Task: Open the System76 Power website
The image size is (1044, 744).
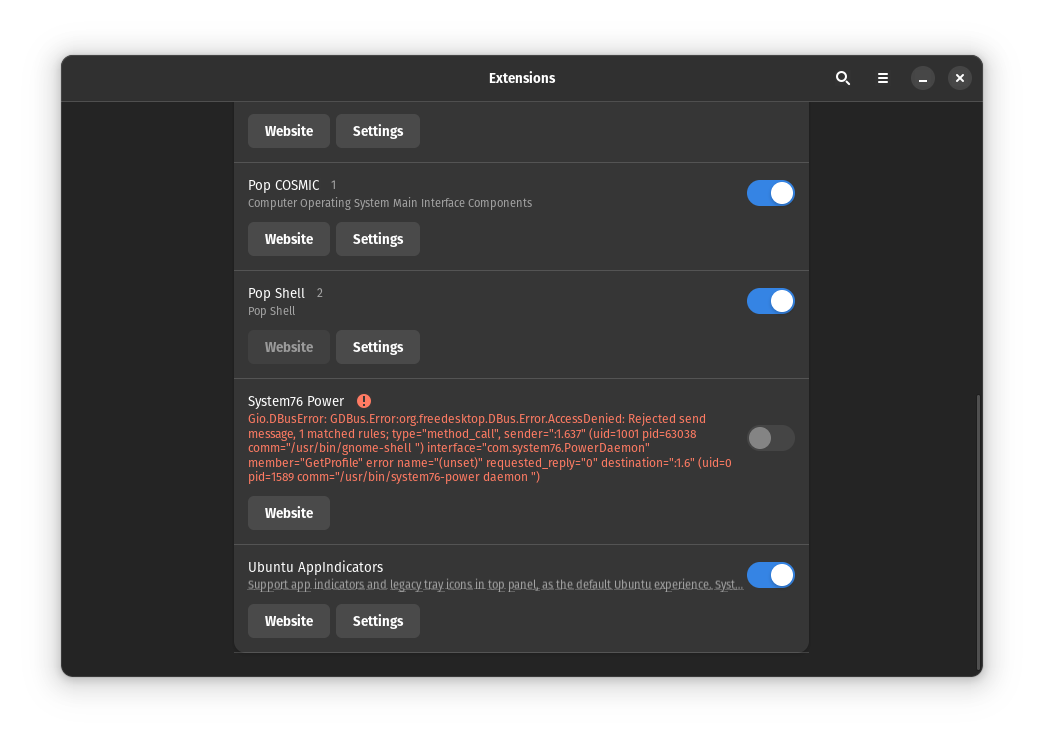Action: point(288,512)
